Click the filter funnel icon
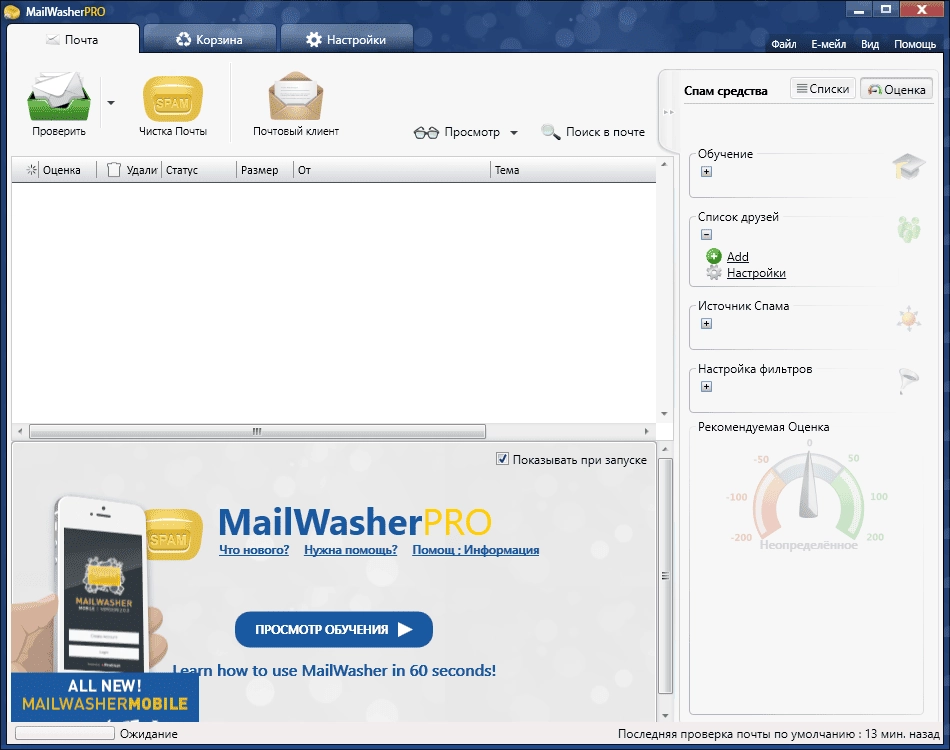950x750 pixels. [908, 381]
